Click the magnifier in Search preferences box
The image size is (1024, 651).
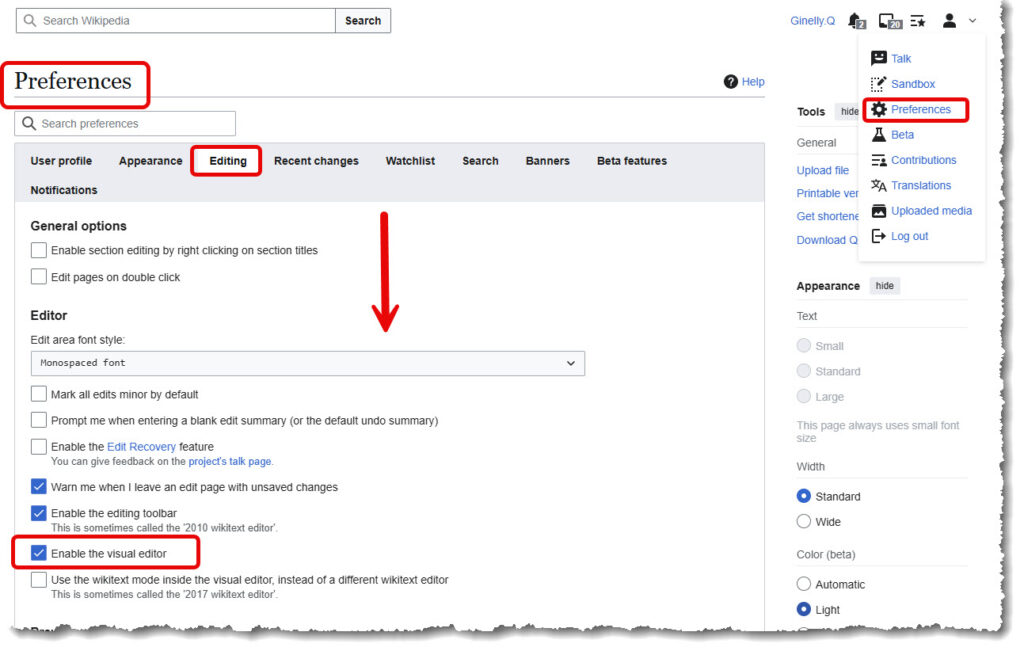click(28, 123)
